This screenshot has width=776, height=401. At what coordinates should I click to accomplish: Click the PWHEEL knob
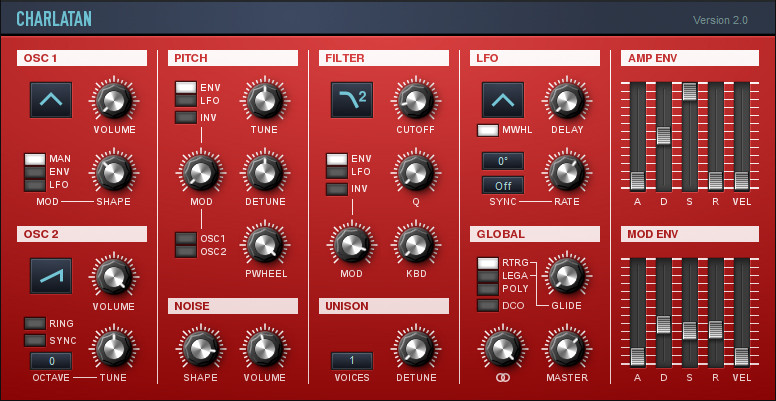[264, 244]
